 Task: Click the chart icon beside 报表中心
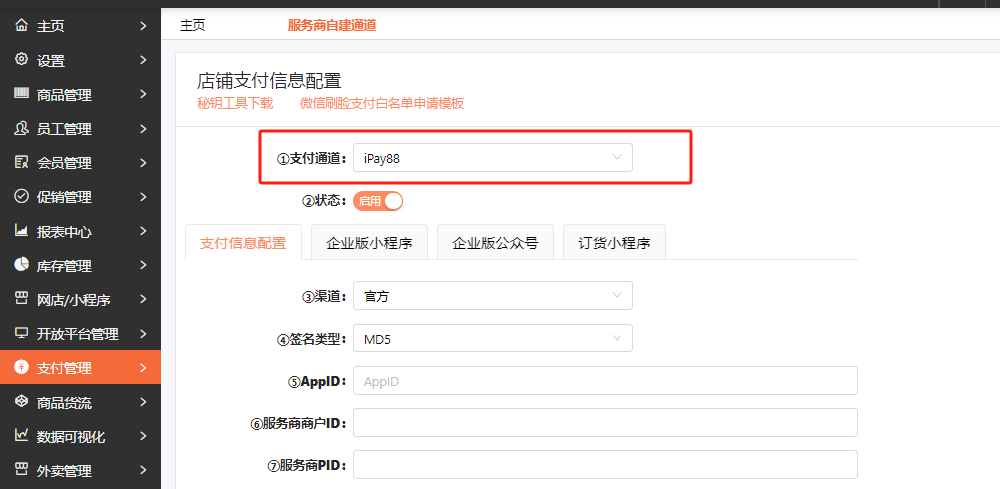(x=22, y=230)
